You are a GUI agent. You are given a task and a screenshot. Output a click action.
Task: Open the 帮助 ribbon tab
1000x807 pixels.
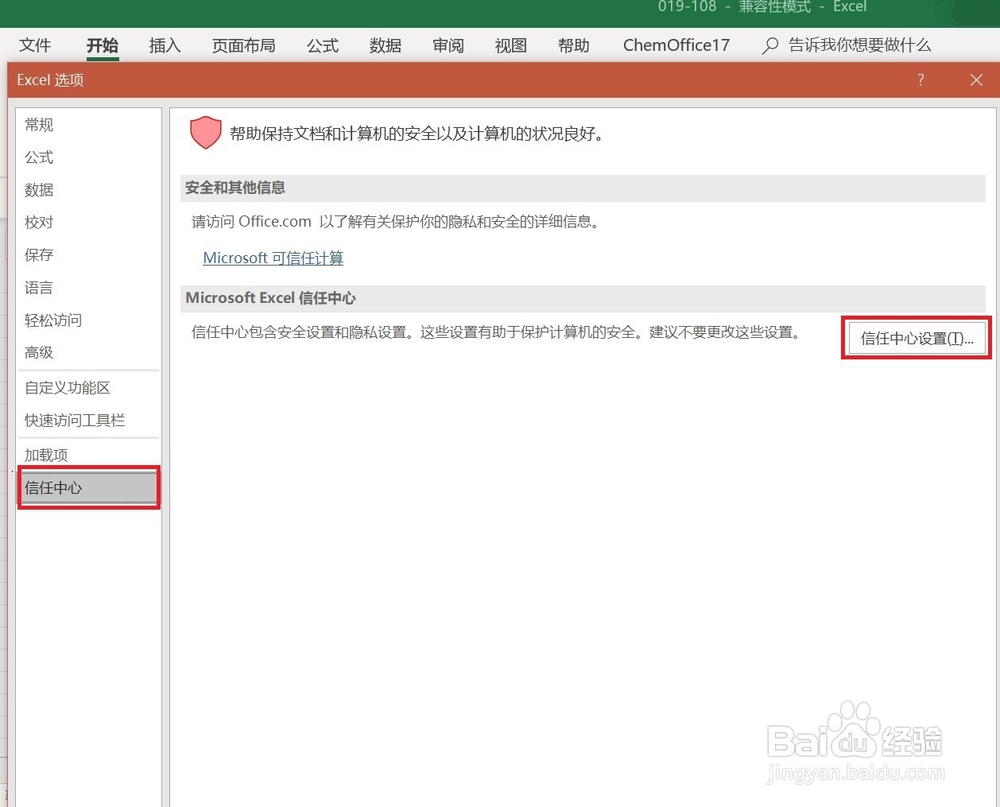coord(573,45)
